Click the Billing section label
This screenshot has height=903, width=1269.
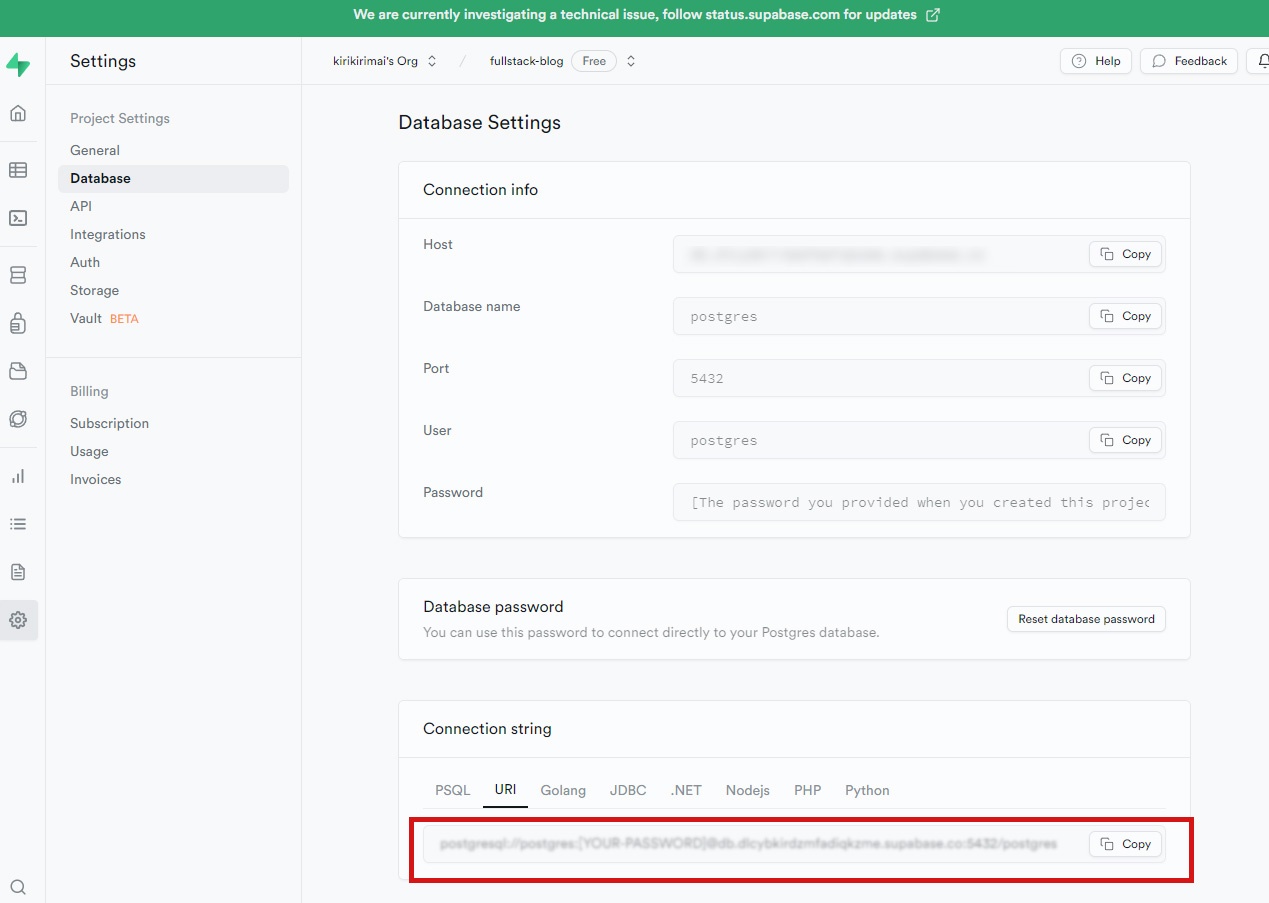[89, 391]
